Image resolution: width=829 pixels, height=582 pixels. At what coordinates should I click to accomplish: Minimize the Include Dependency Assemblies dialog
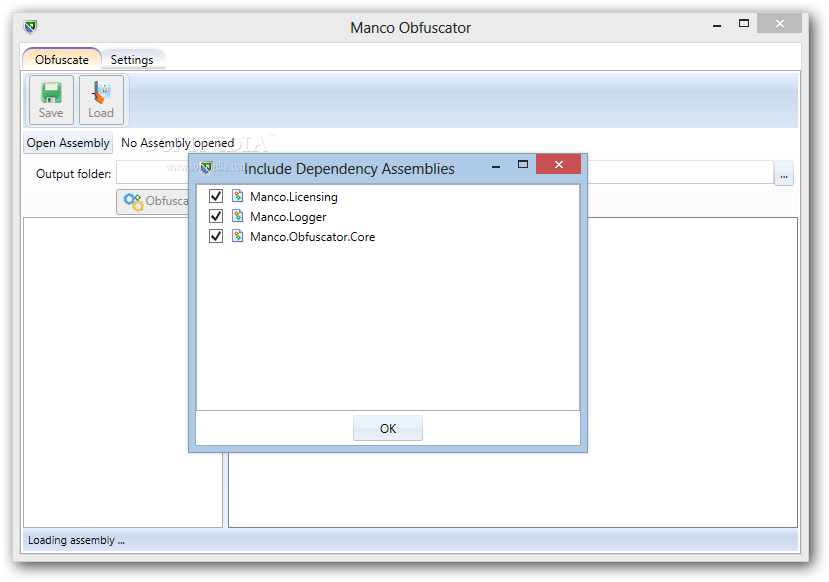click(x=496, y=167)
